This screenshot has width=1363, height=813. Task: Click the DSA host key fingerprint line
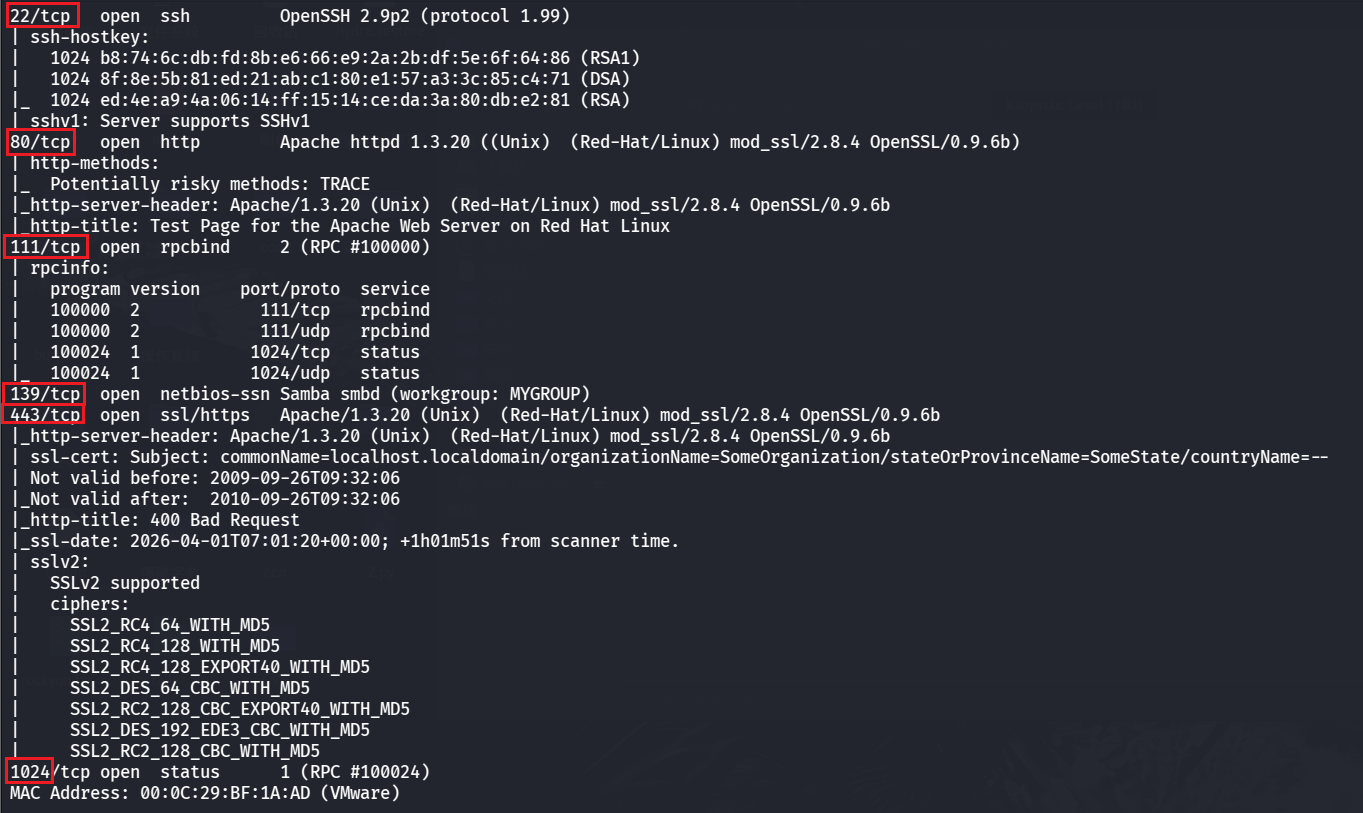pos(340,79)
